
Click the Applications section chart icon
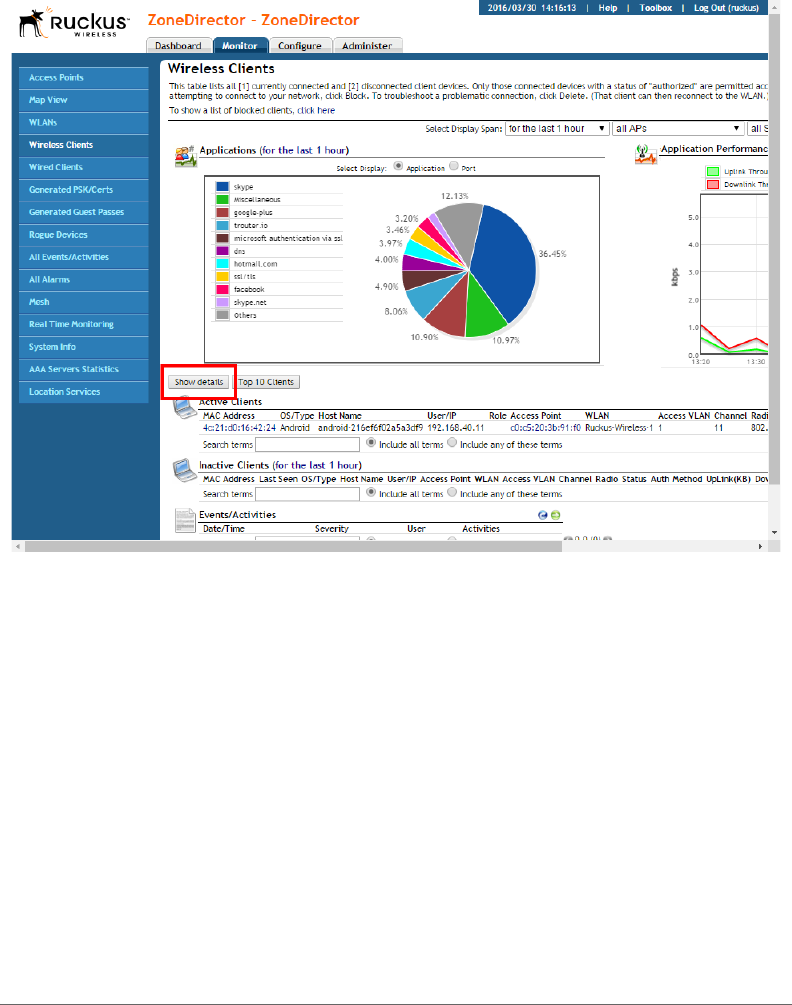[185, 156]
